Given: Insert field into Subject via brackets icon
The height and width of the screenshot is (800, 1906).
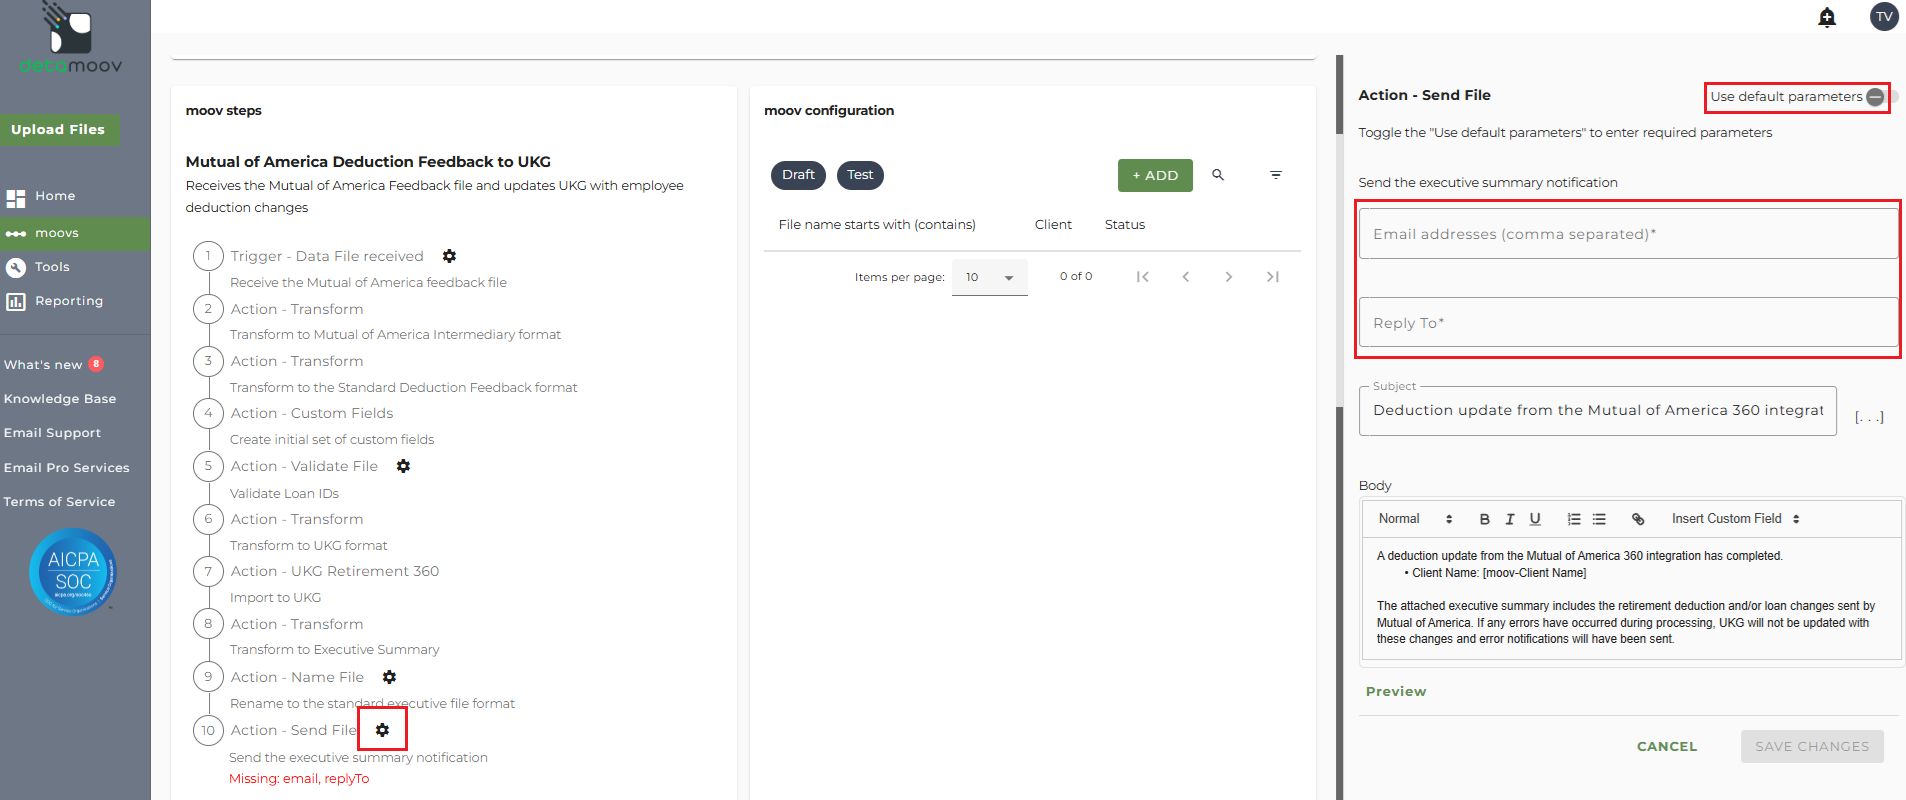Looking at the screenshot, I should tap(1869, 417).
